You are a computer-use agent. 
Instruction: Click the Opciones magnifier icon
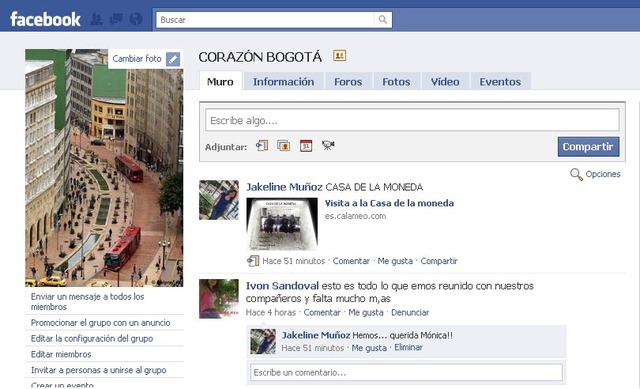click(576, 175)
